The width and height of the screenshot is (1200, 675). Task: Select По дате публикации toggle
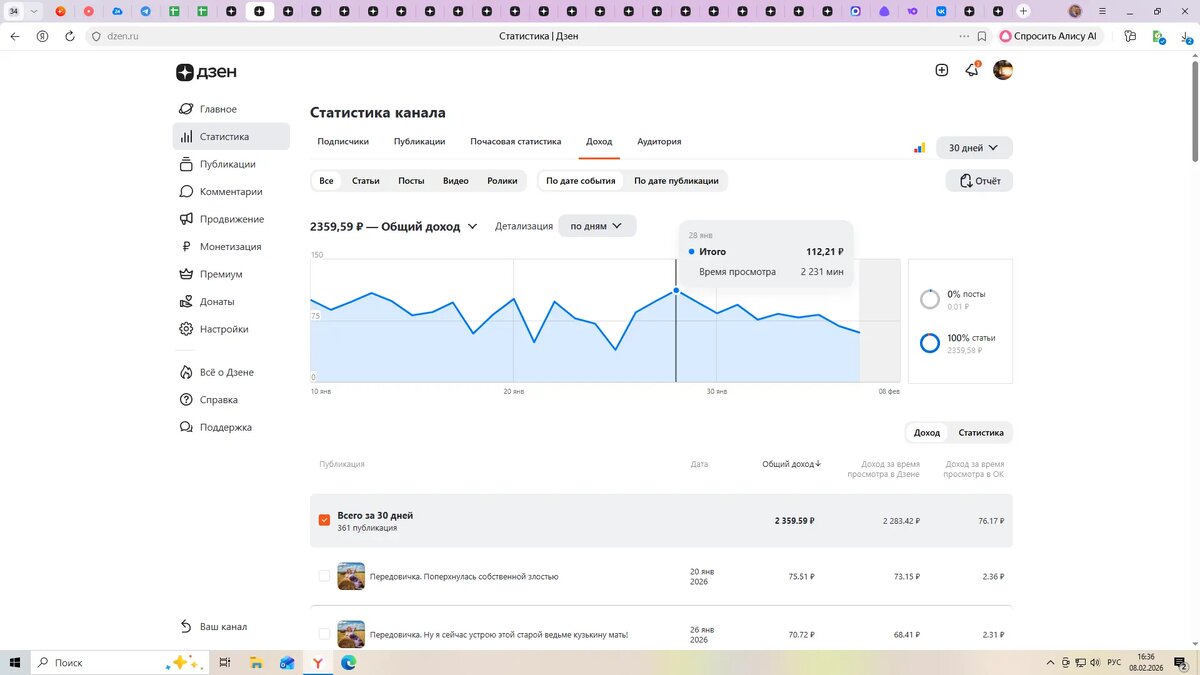tap(676, 181)
